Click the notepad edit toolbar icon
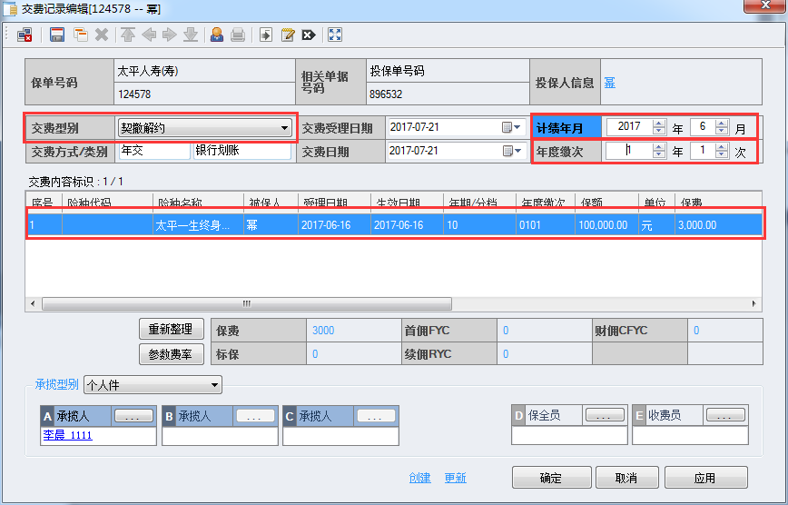 (x=287, y=35)
